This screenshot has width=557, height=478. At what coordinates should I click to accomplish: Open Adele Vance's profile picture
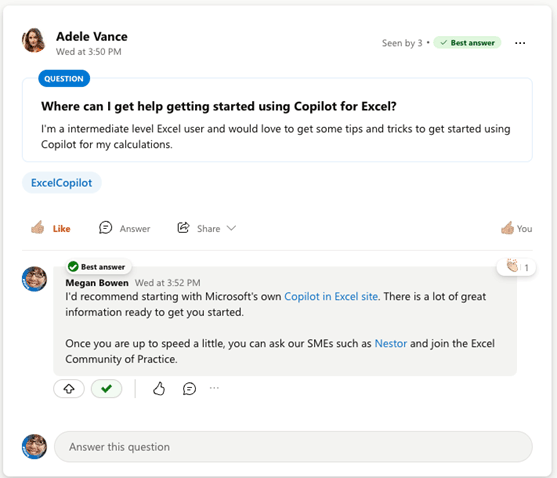pos(34,40)
